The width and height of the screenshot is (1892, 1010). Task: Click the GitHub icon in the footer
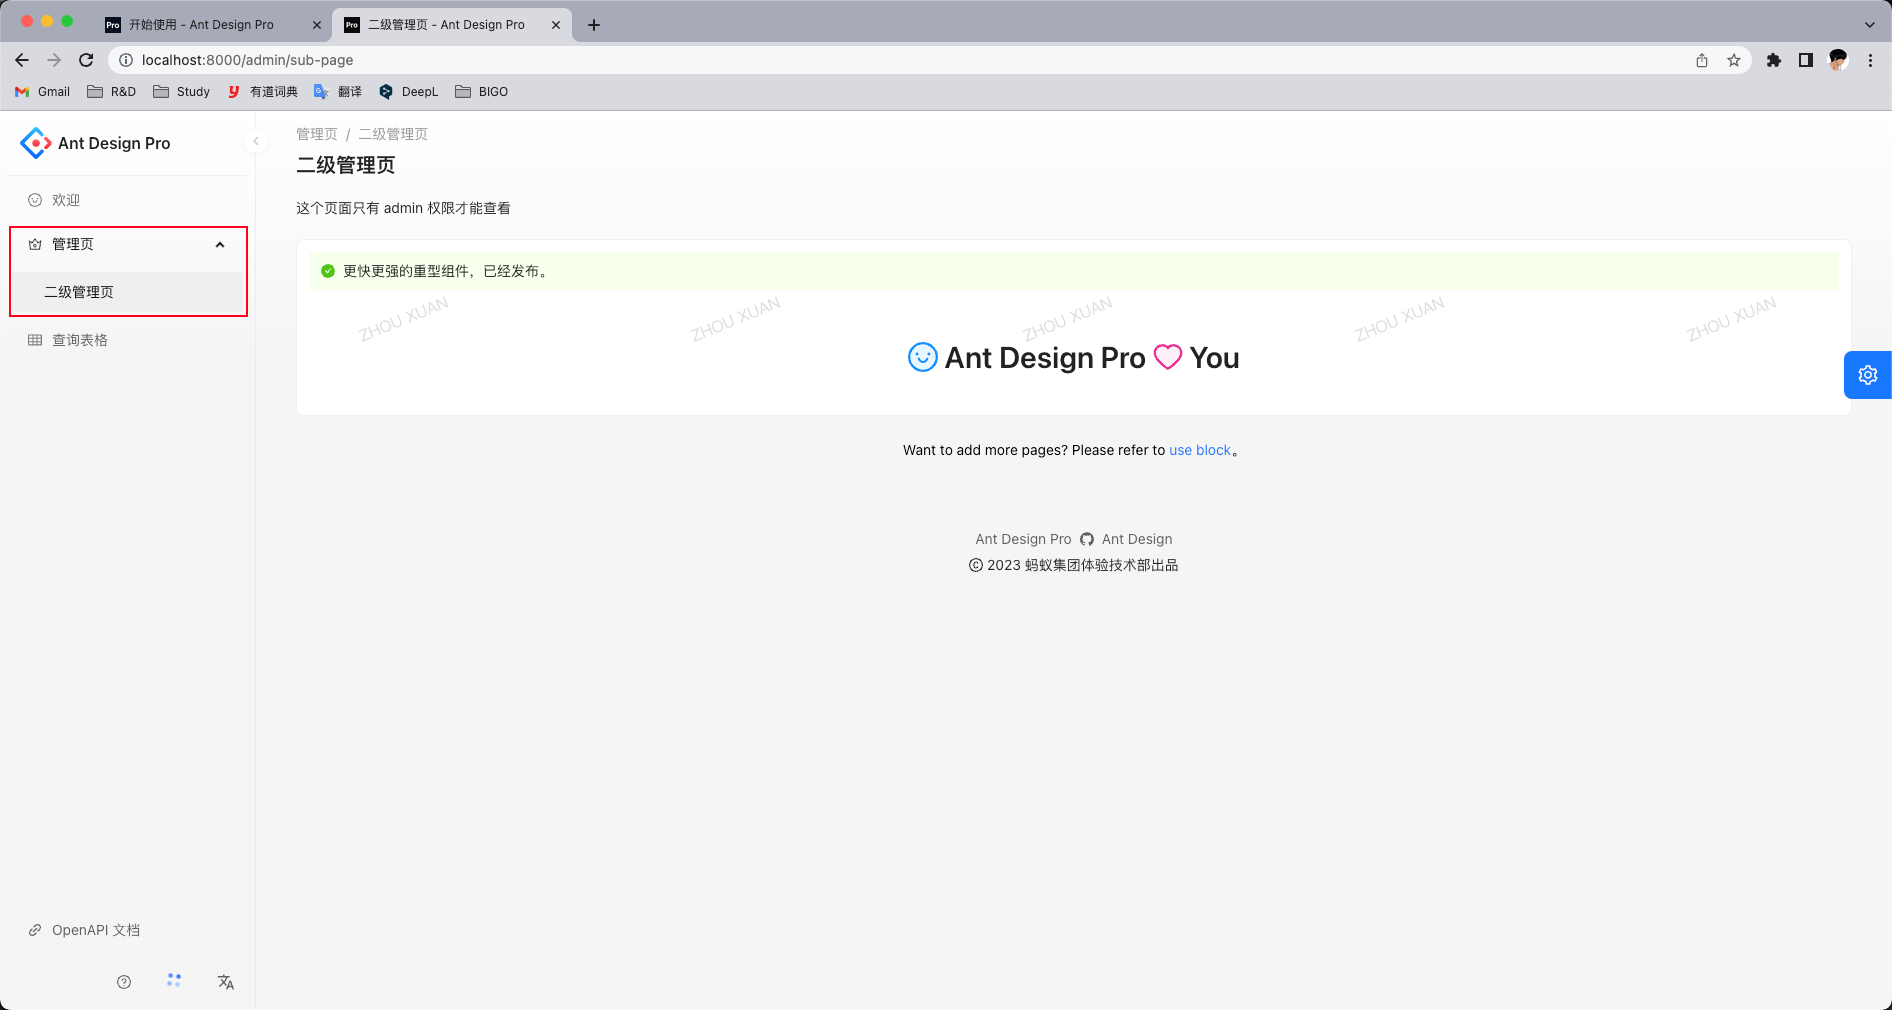[1087, 539]
